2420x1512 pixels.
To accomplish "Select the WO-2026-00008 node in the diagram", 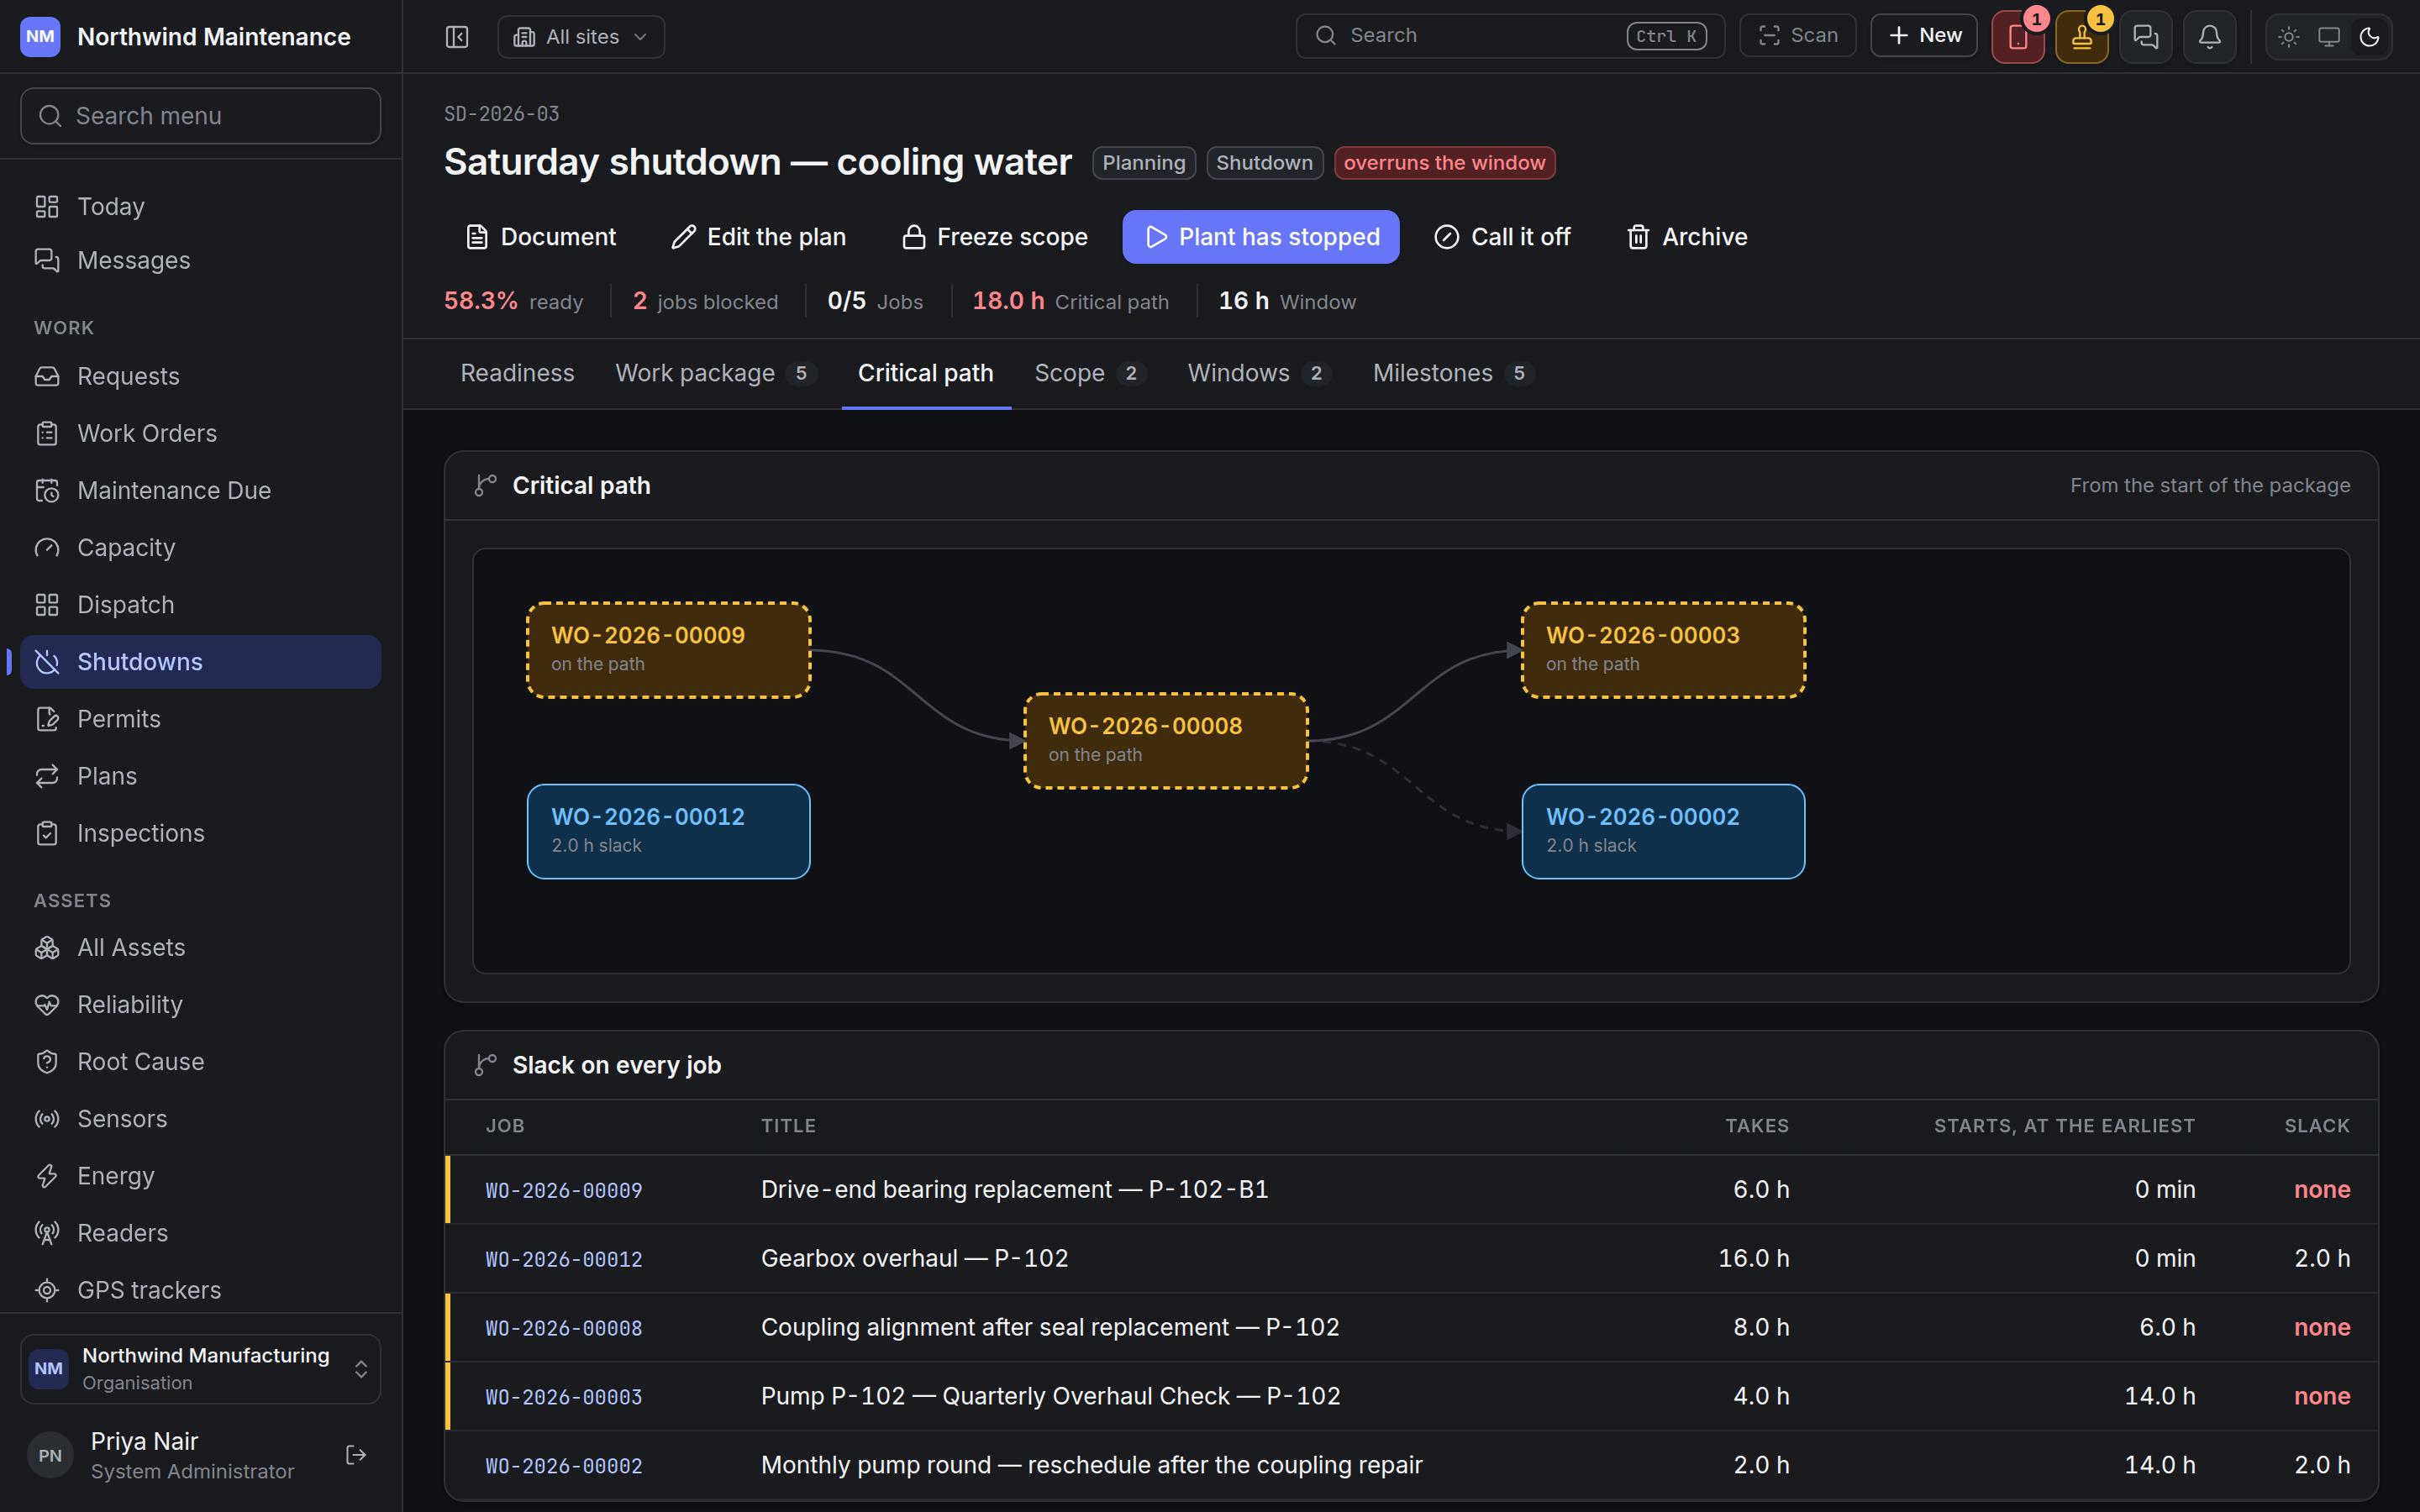I will coord(1166,740).
